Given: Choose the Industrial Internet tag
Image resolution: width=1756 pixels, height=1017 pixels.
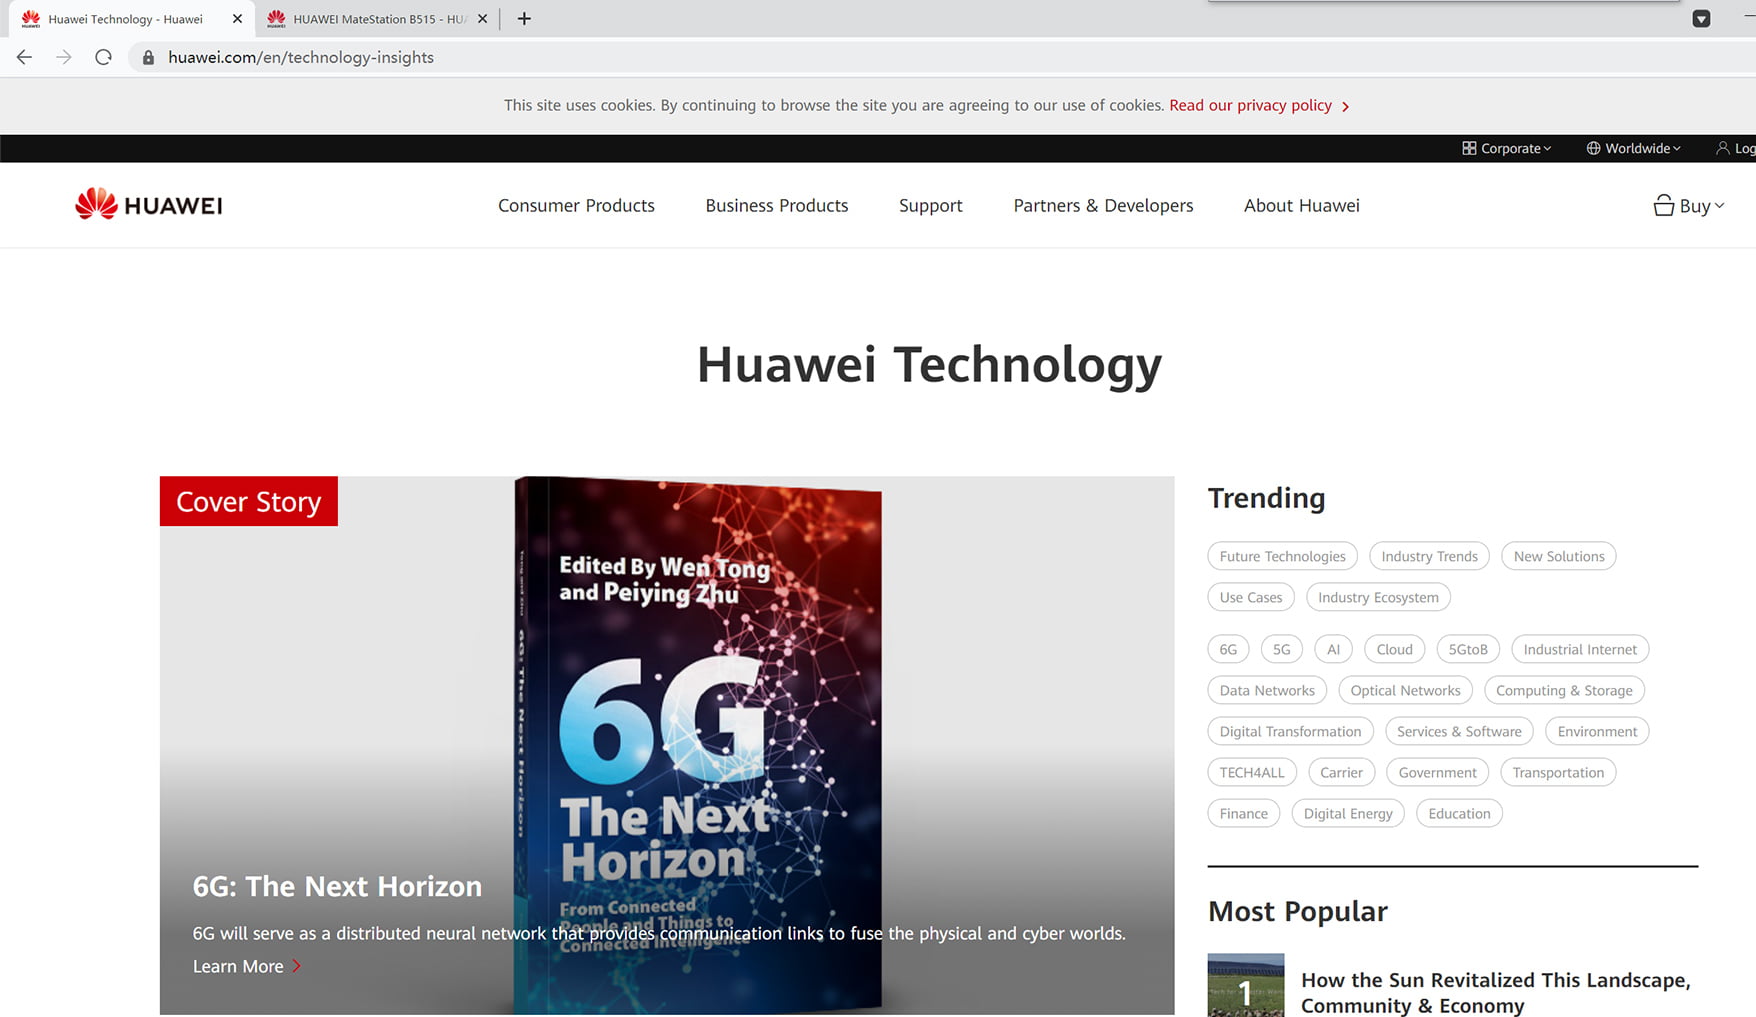Looking at the screenshot, I should pyautogui.click(x=1580, y=649).
